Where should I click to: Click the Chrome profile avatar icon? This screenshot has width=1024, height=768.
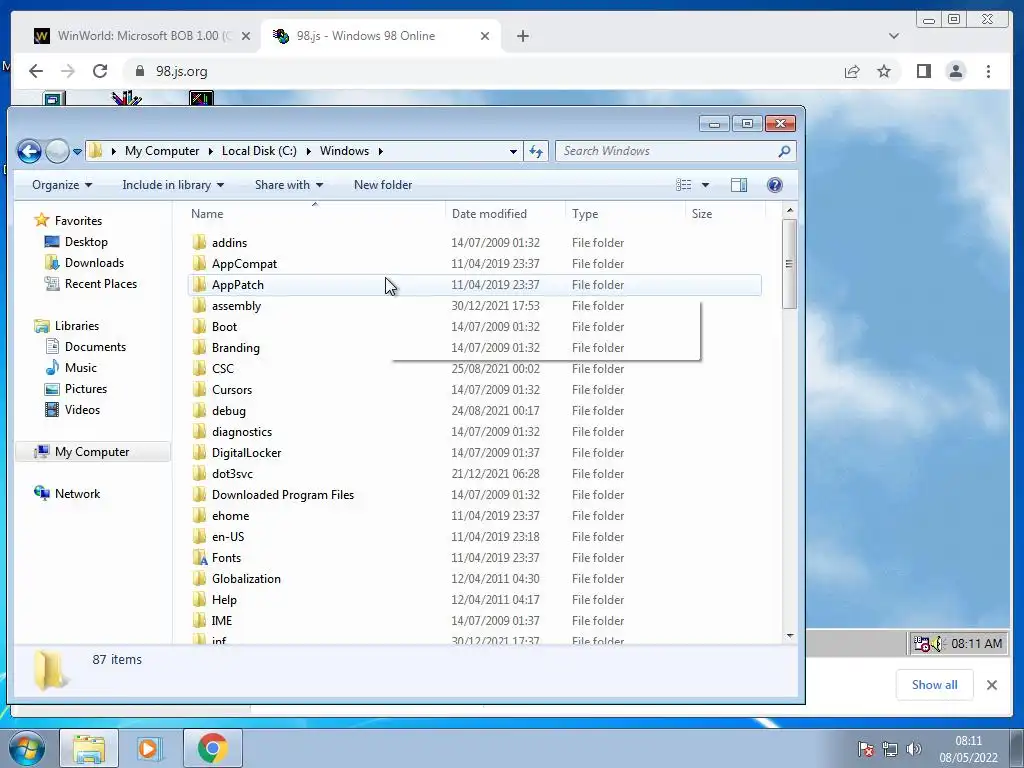pos(955,71)
